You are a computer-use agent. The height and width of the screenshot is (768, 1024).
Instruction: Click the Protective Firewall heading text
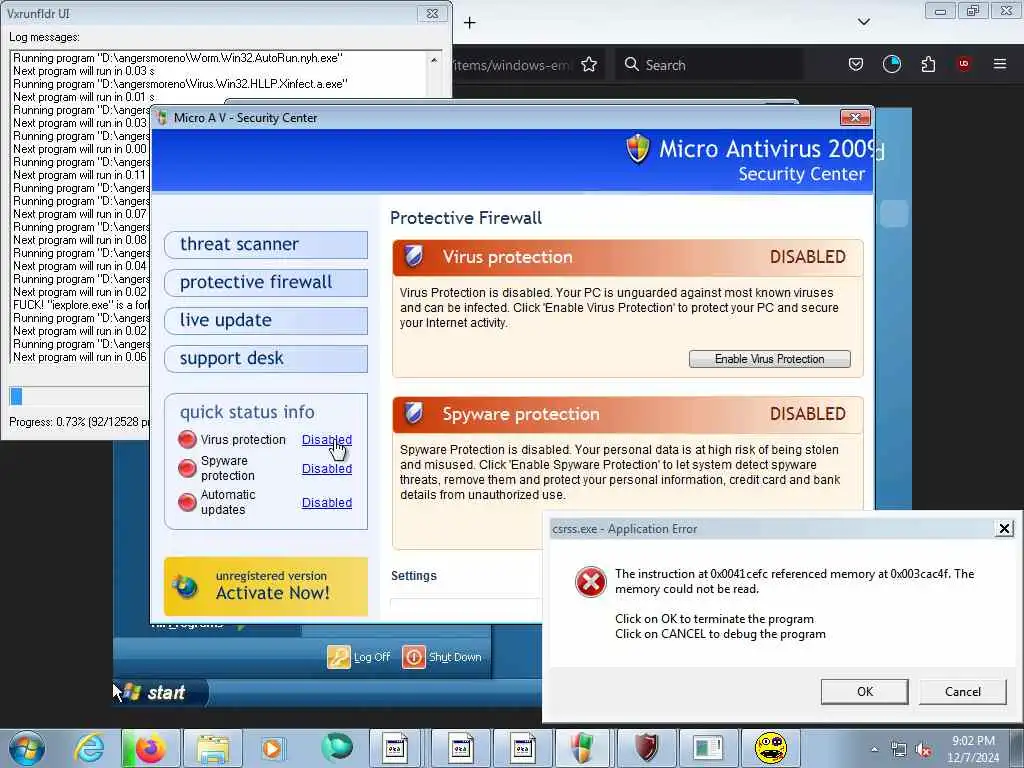[466, 218]
